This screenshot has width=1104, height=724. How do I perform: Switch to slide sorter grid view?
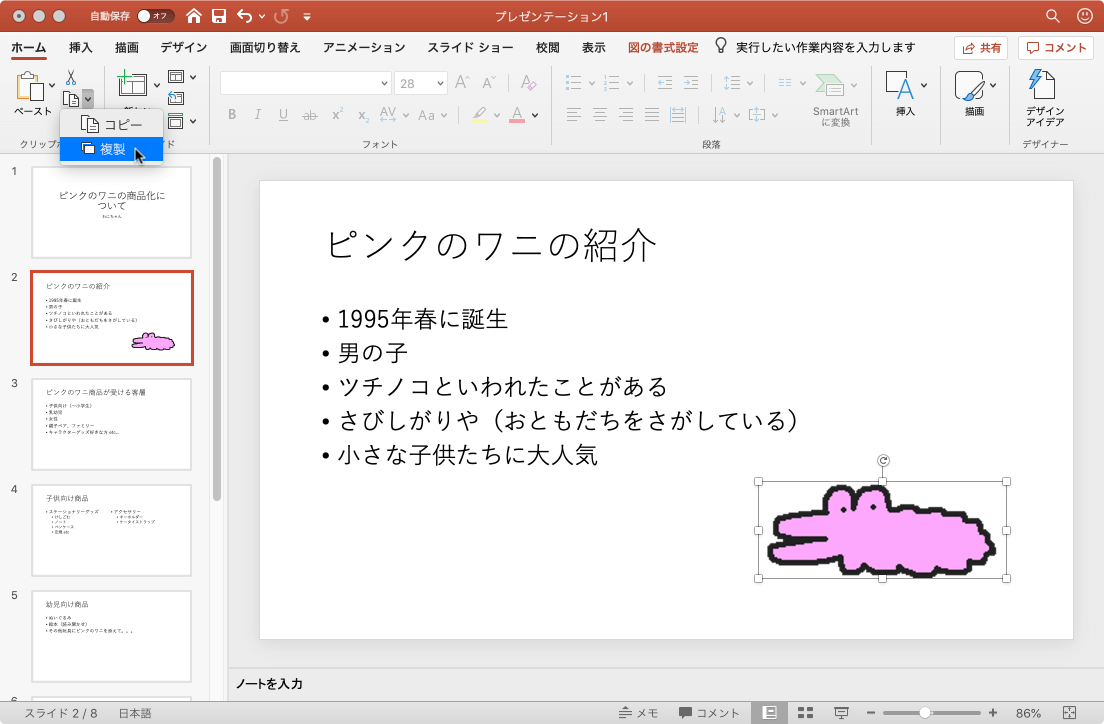[x=805, y=713]
